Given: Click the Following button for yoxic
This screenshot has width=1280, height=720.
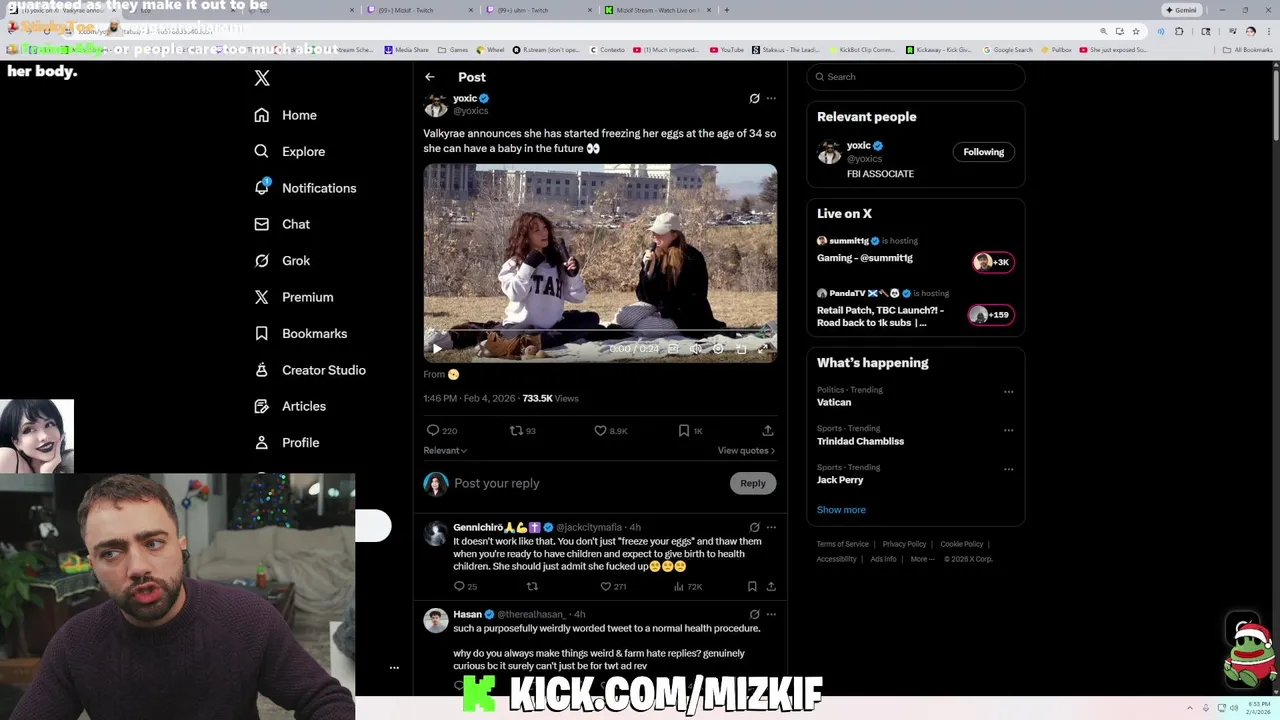Looking at the screenshot, I should [984, 152].
